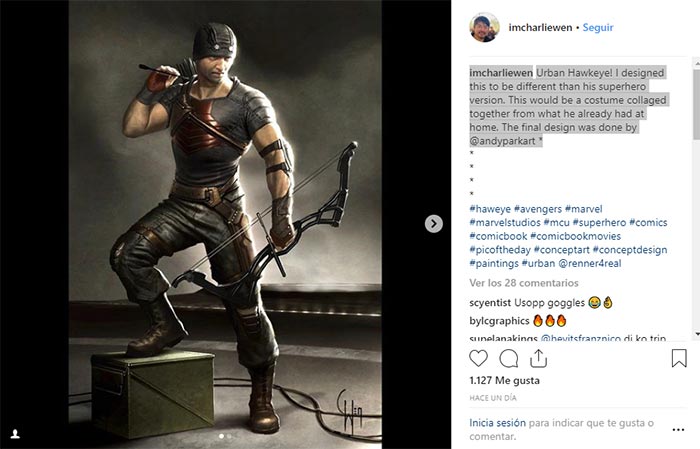The image size is (700, 449).
Task: Open bylcgraphics commenter profile
Action: click(499, 321)
